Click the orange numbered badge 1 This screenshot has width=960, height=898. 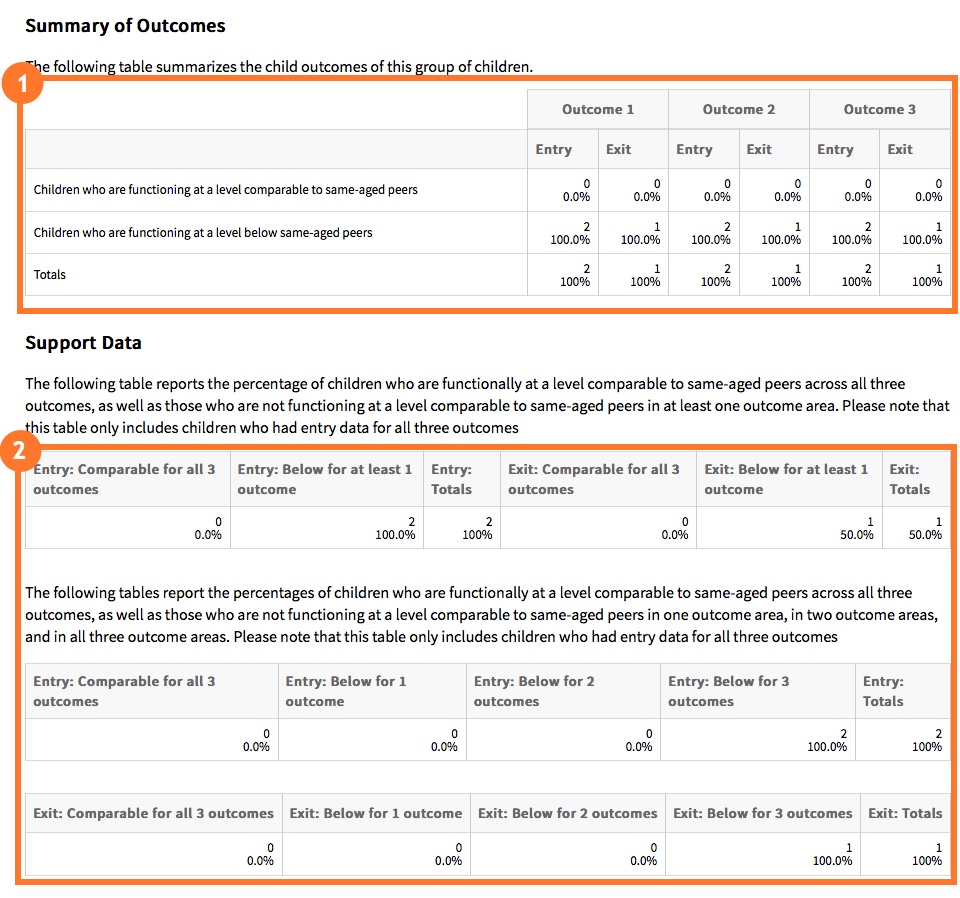[x=23, y=83]
